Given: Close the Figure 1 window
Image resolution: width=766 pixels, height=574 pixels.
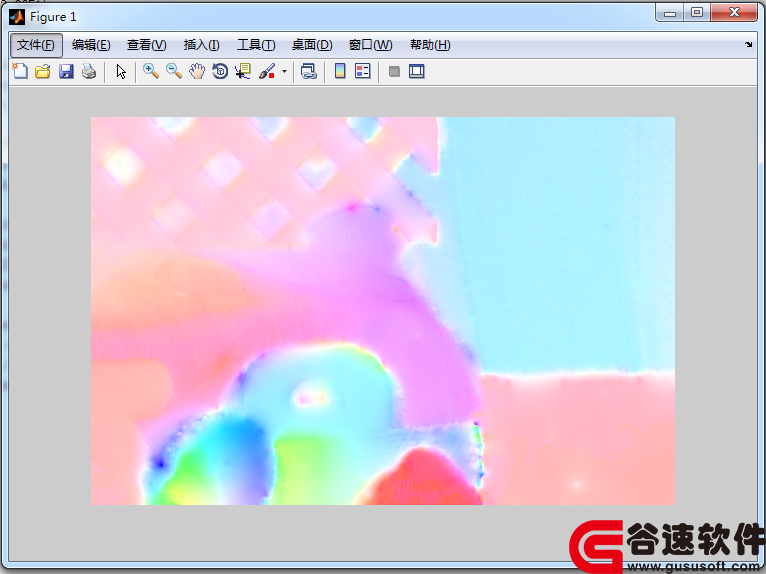Looking at the screenshot, I should [x=734, y=13].
